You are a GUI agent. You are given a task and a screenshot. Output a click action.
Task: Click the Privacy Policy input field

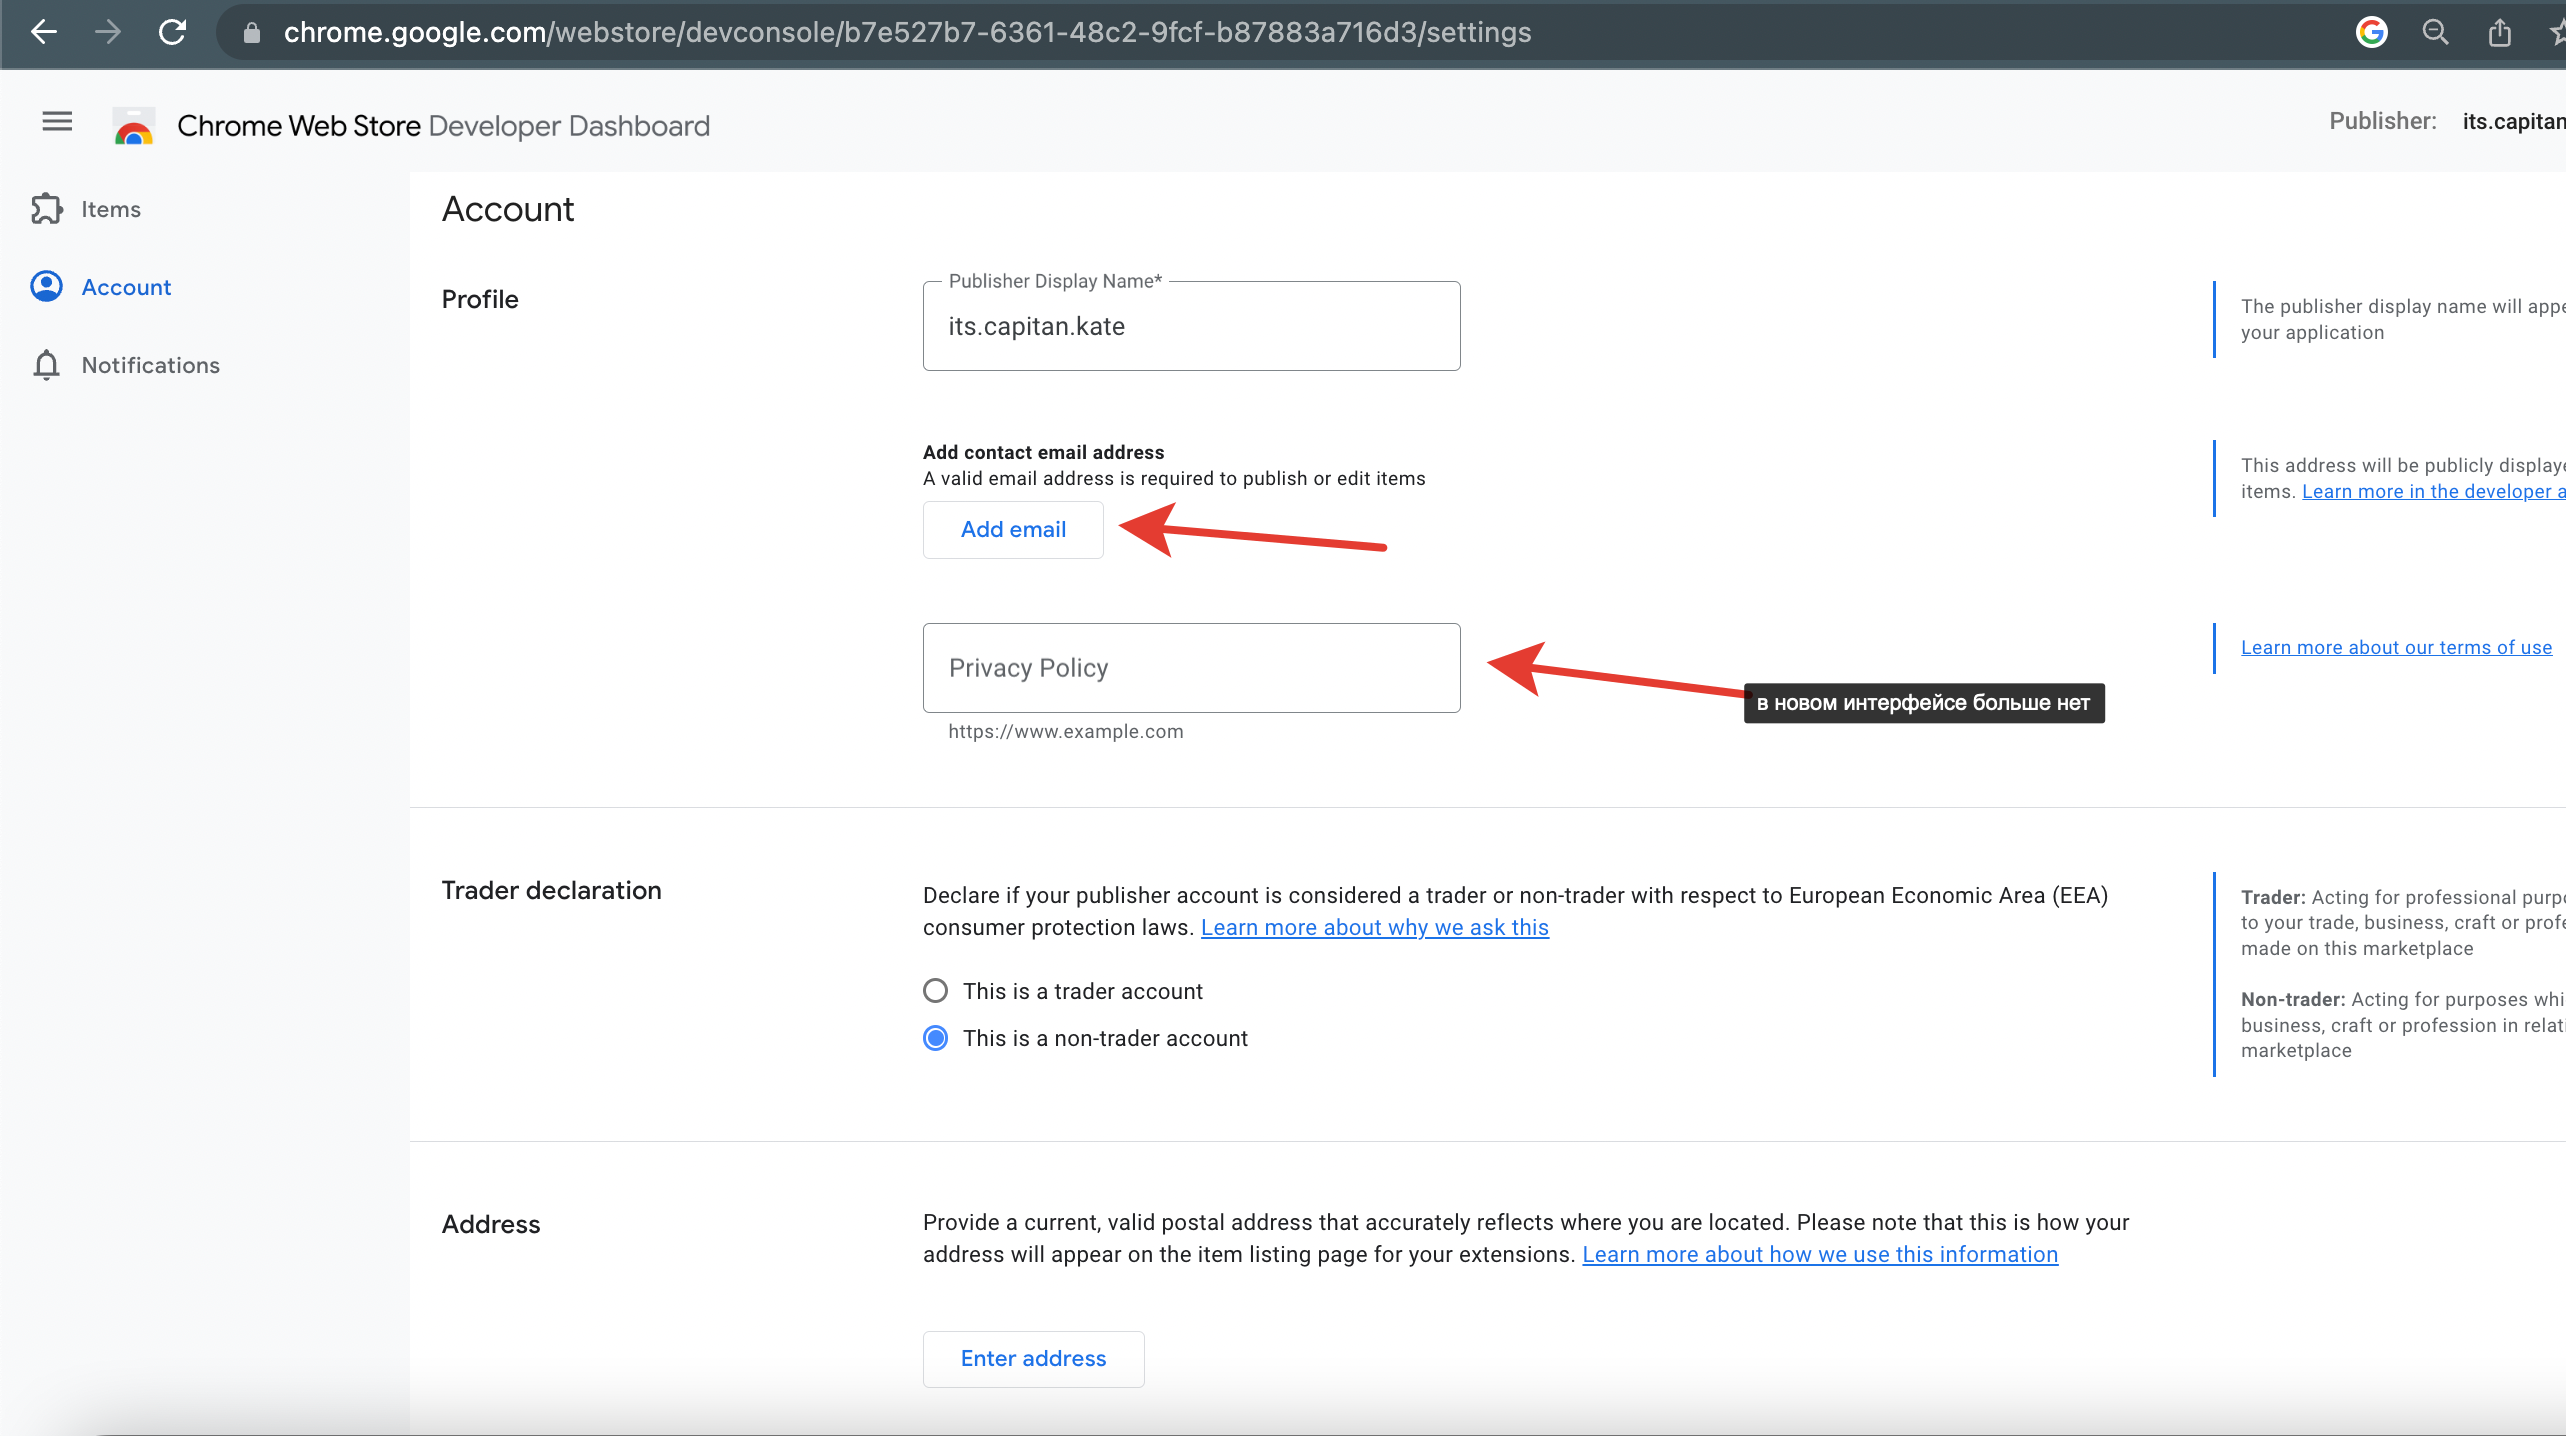(1191, 668)
